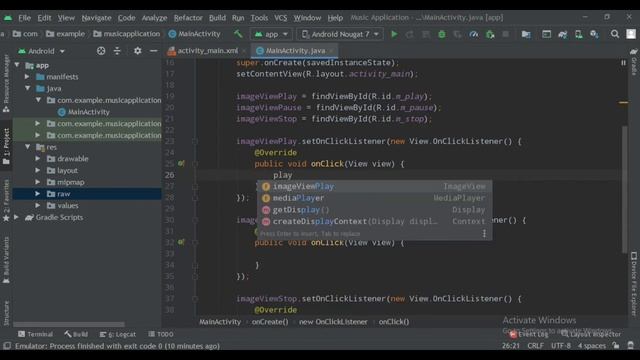The height and width of the screenshot is (360, 640).
Task: Click UTF-8 encoding in status bar
Action: [561, 346]
